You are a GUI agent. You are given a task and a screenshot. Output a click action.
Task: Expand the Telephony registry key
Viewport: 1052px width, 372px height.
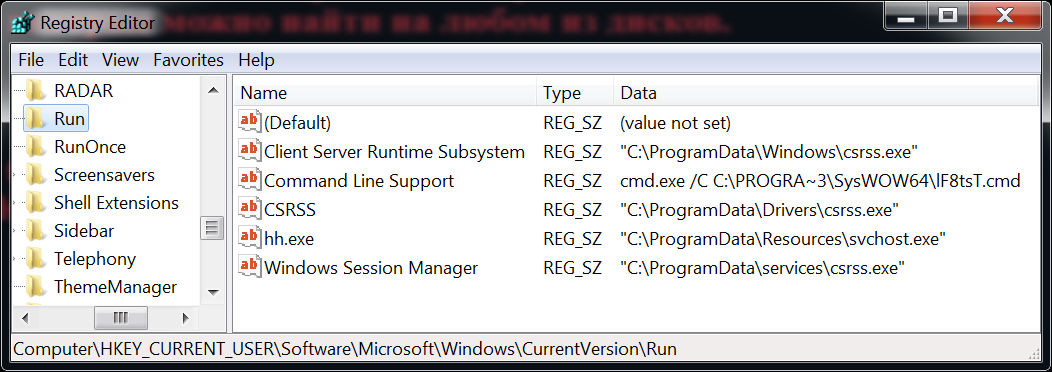tap(15, 259)
